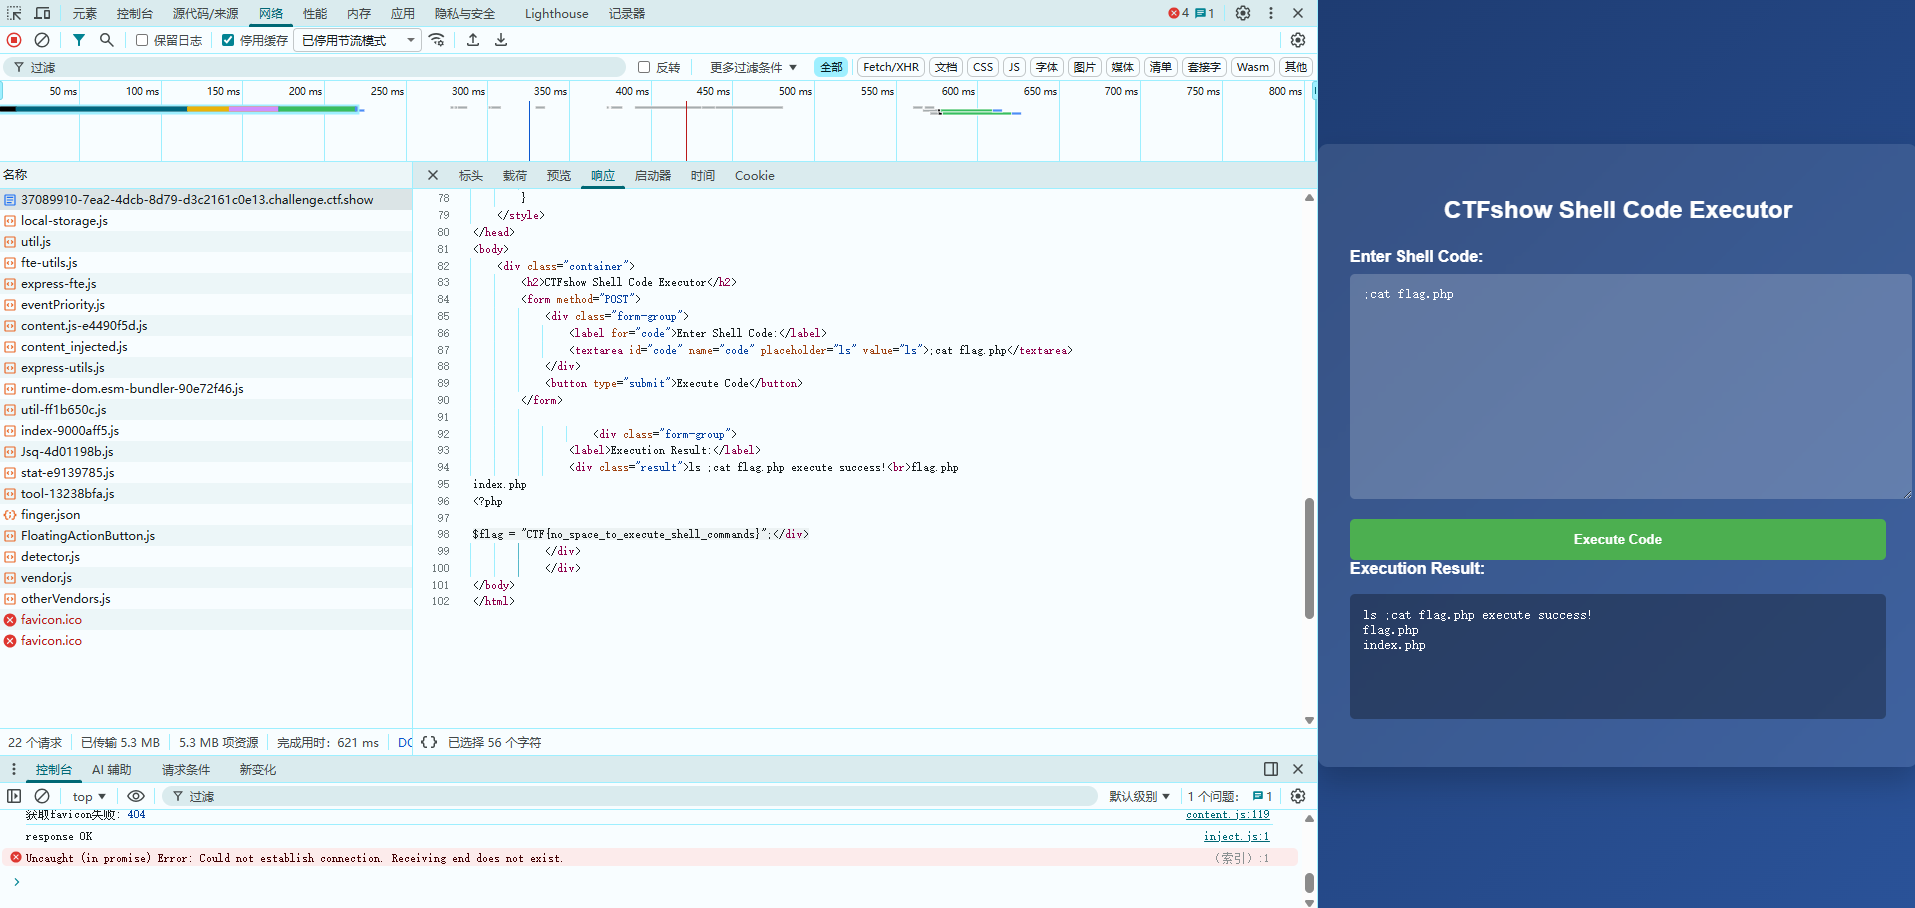Open DevTools three-dot customize menu

(x=1271, y=13)
